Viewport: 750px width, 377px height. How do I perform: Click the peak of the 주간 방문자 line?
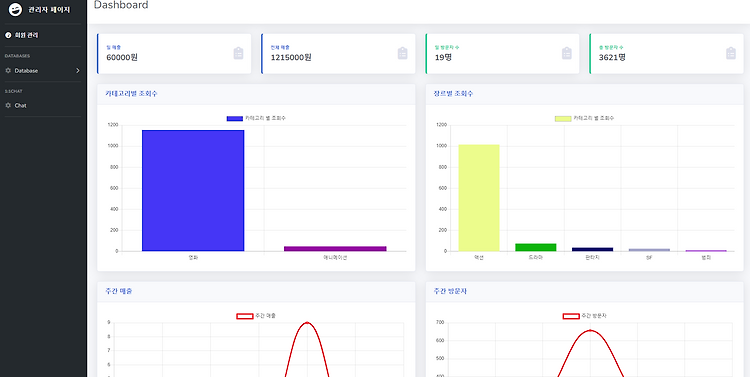590,330
